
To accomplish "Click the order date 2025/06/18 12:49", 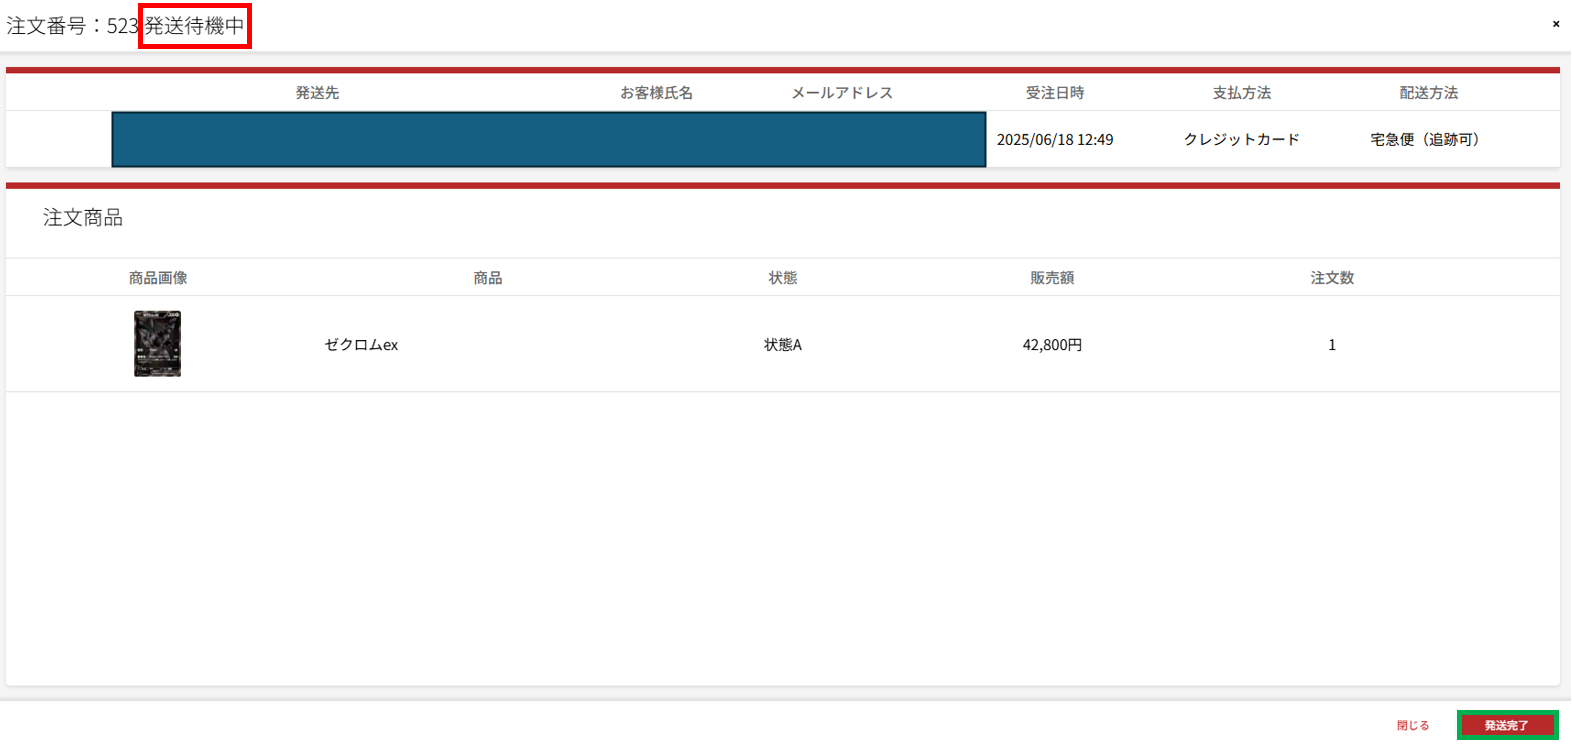I will coord(1054,140).
